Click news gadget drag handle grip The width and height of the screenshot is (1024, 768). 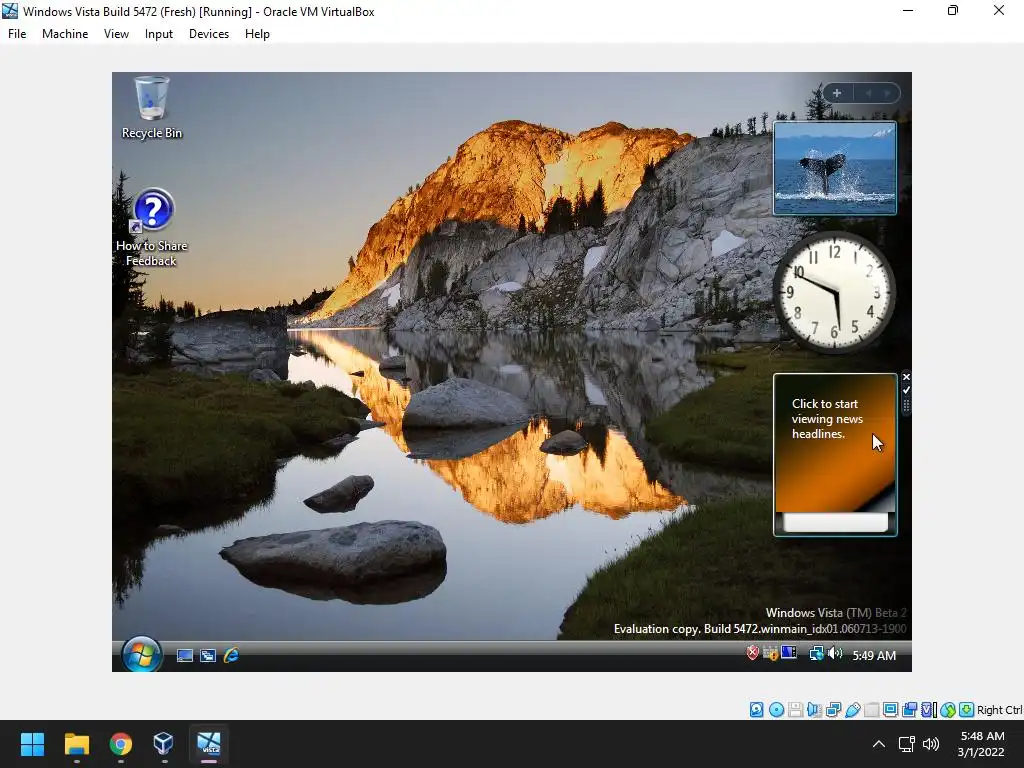pos(906,406)
